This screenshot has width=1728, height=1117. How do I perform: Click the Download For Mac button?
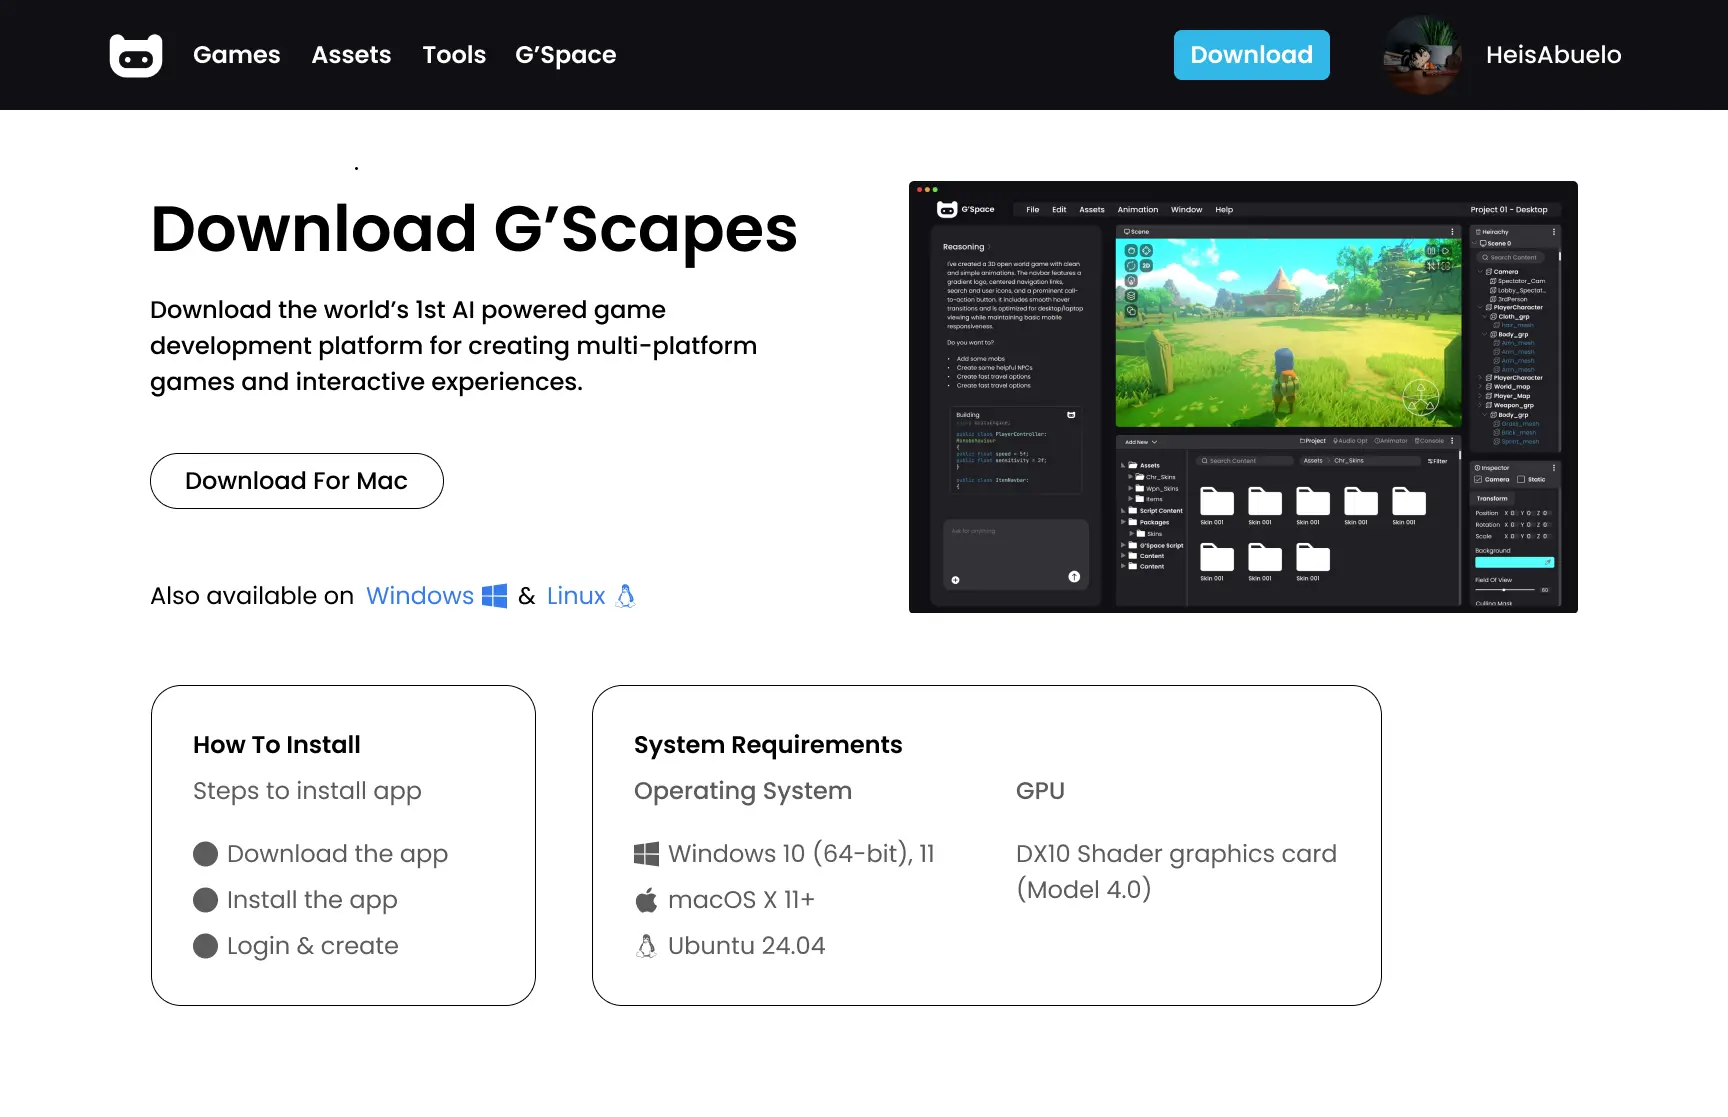297,481
